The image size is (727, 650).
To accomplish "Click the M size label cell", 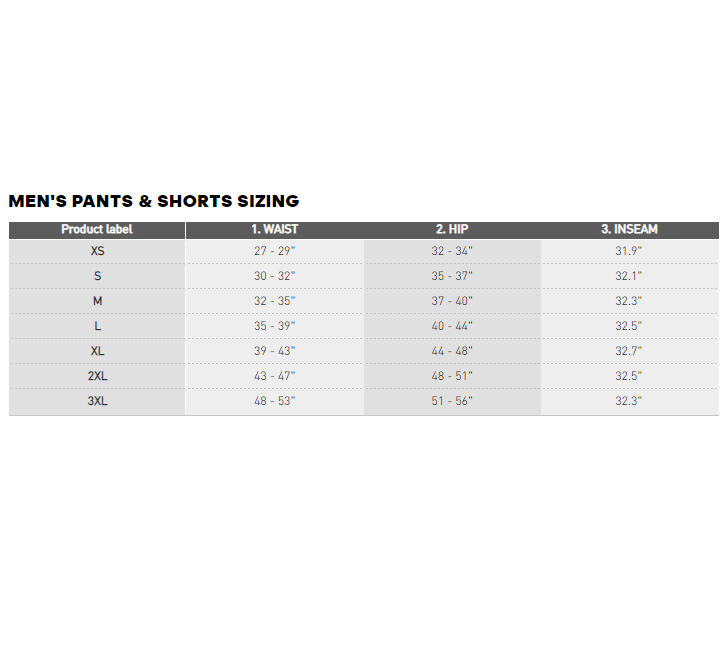I will [97, 301].
